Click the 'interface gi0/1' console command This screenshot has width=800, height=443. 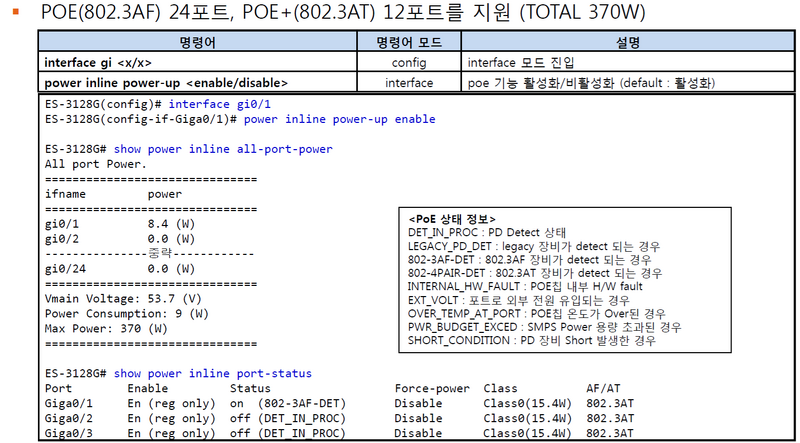click(219, 104)
